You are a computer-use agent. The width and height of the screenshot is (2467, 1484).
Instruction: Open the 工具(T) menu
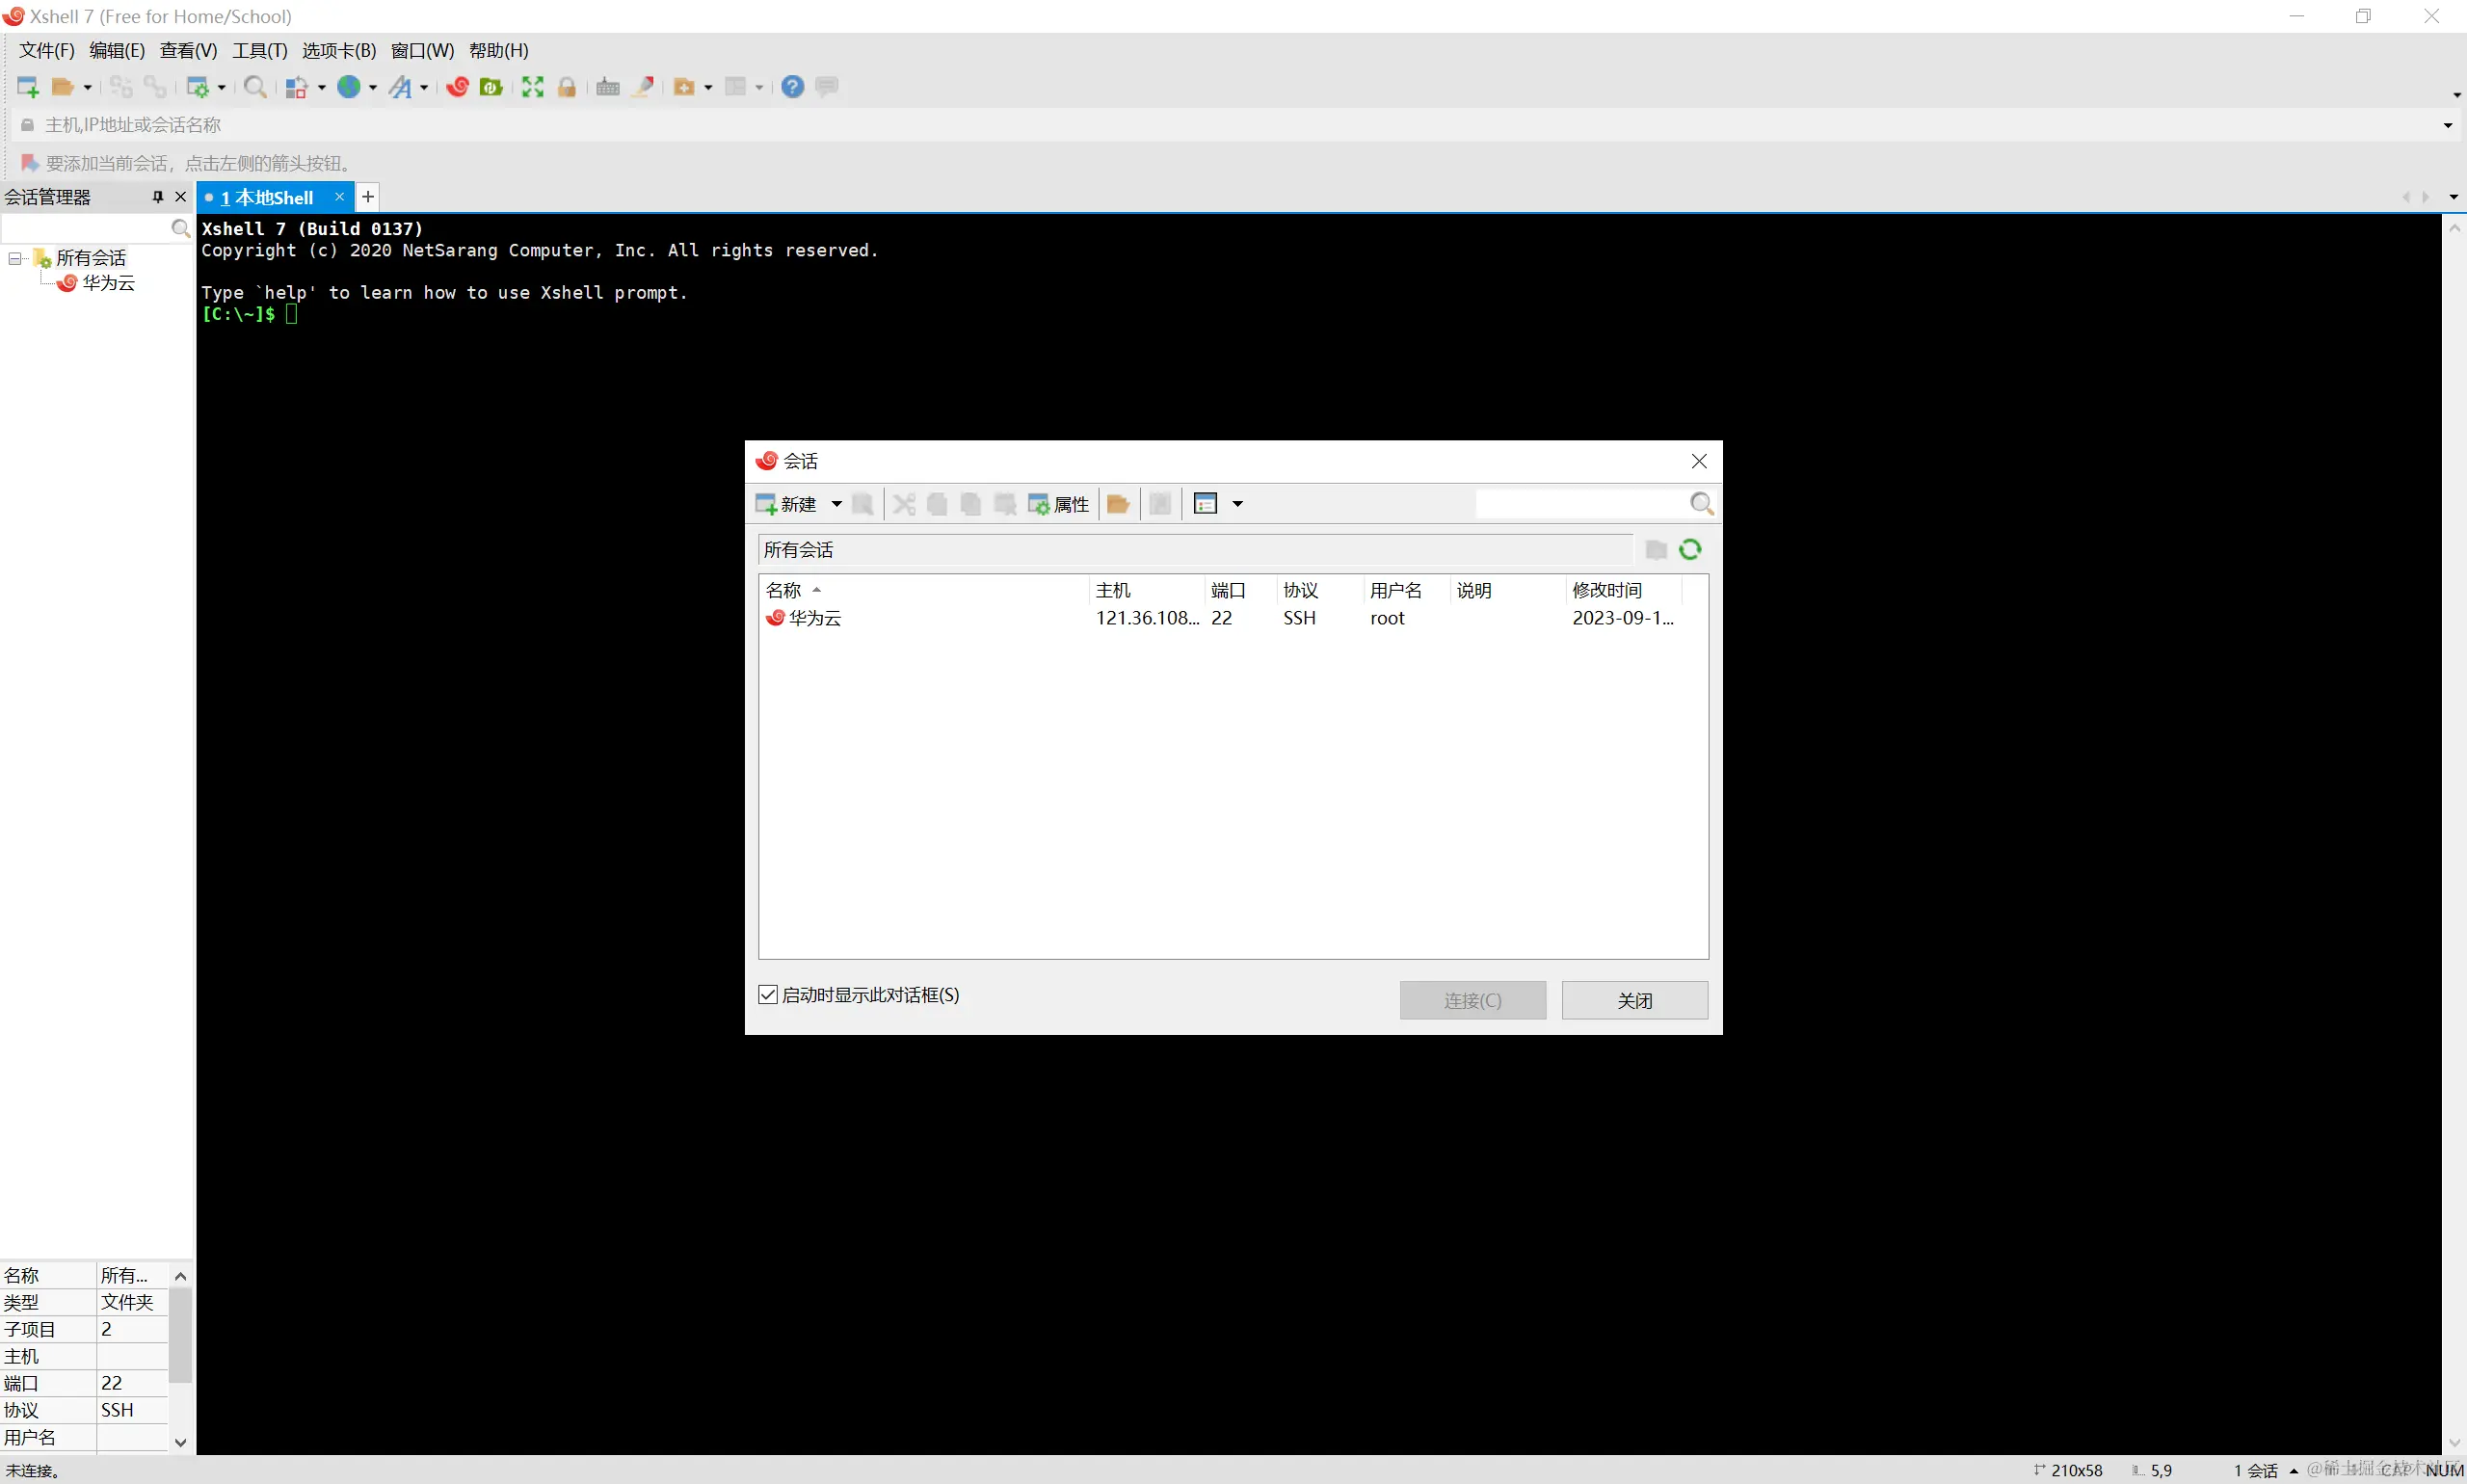pyautogui.click(x=259, y=50)
